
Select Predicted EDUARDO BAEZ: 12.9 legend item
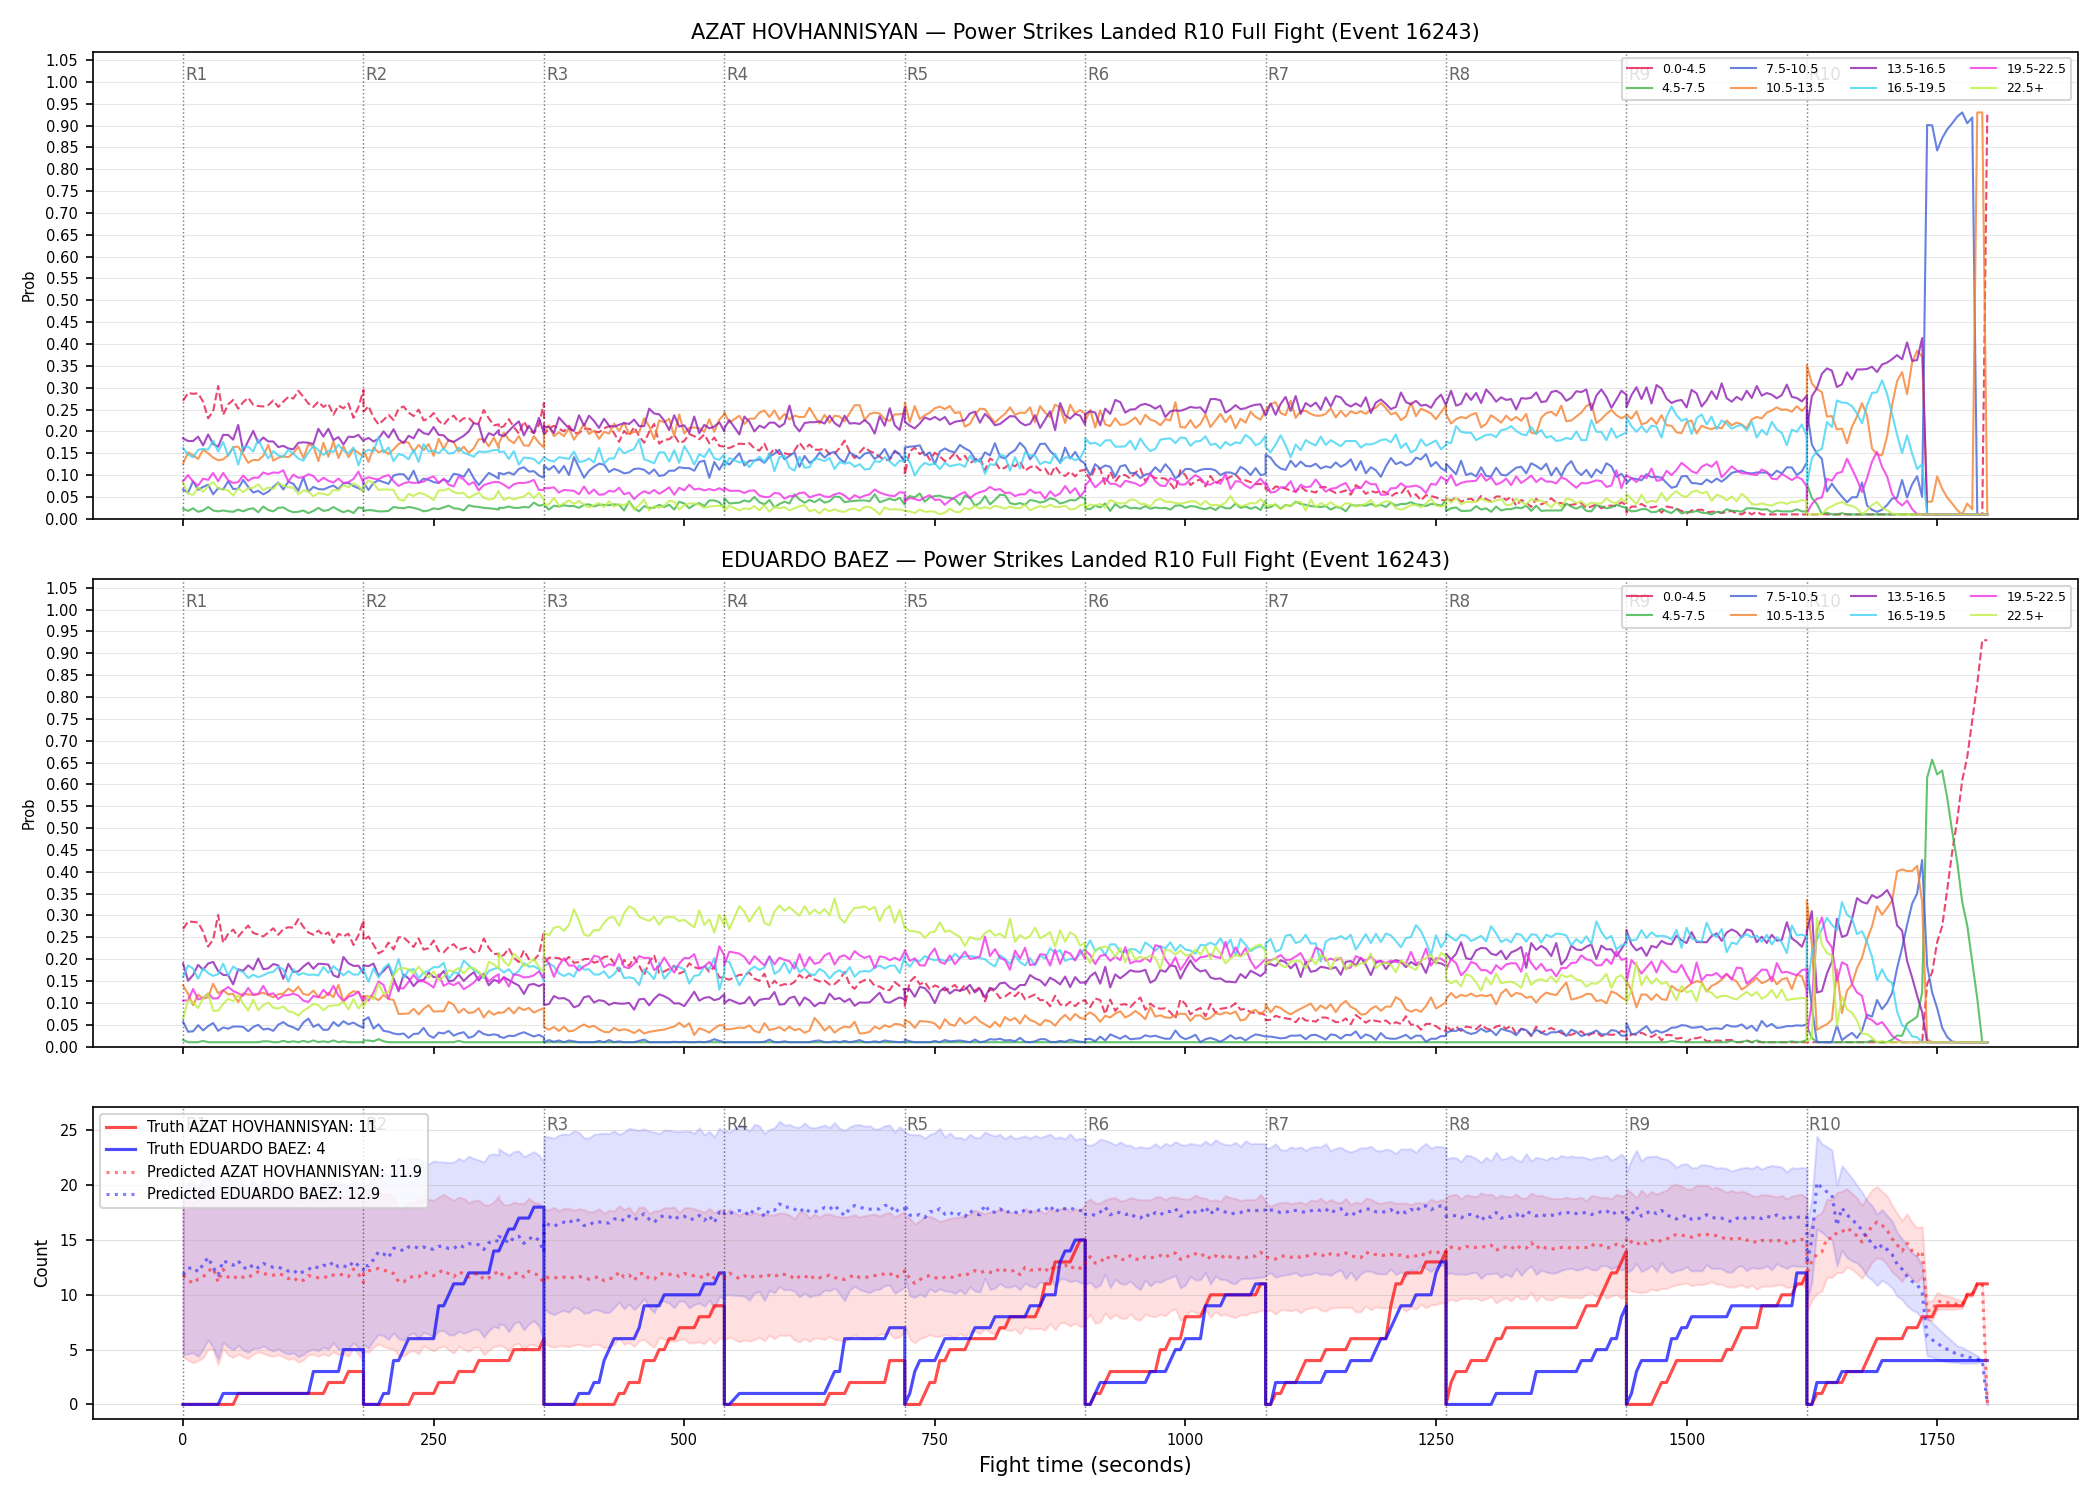[x=242, y=1193]
